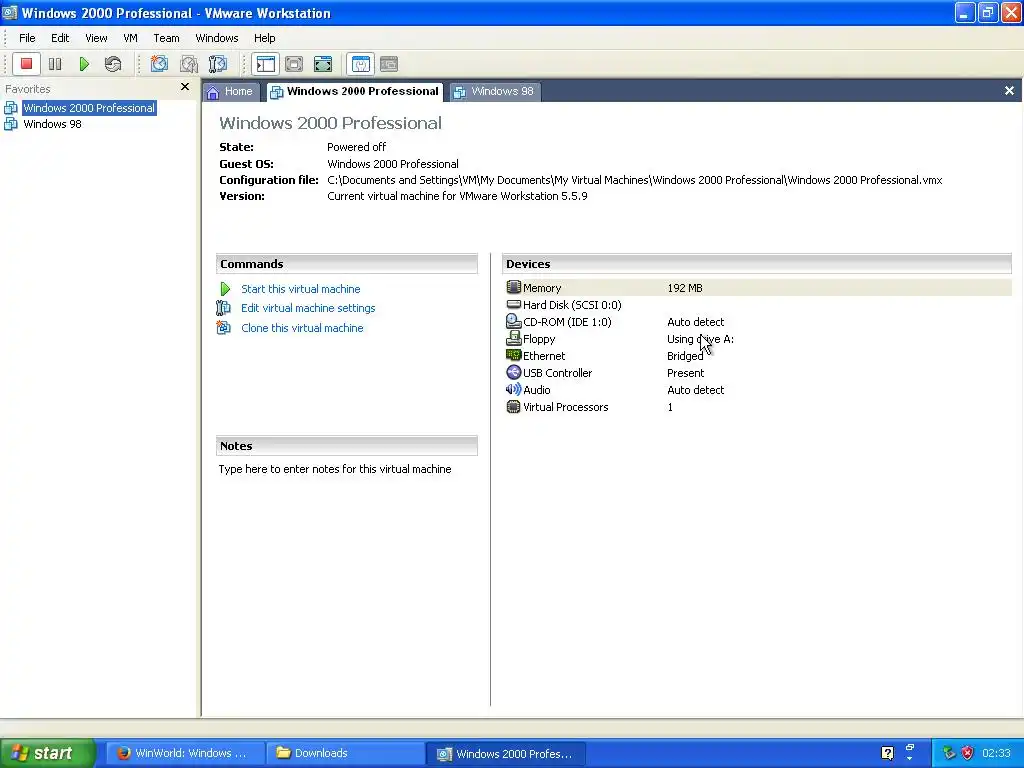Select the Memory device row
Viewport: 1024px width, 768px height.
click(758, 288)
